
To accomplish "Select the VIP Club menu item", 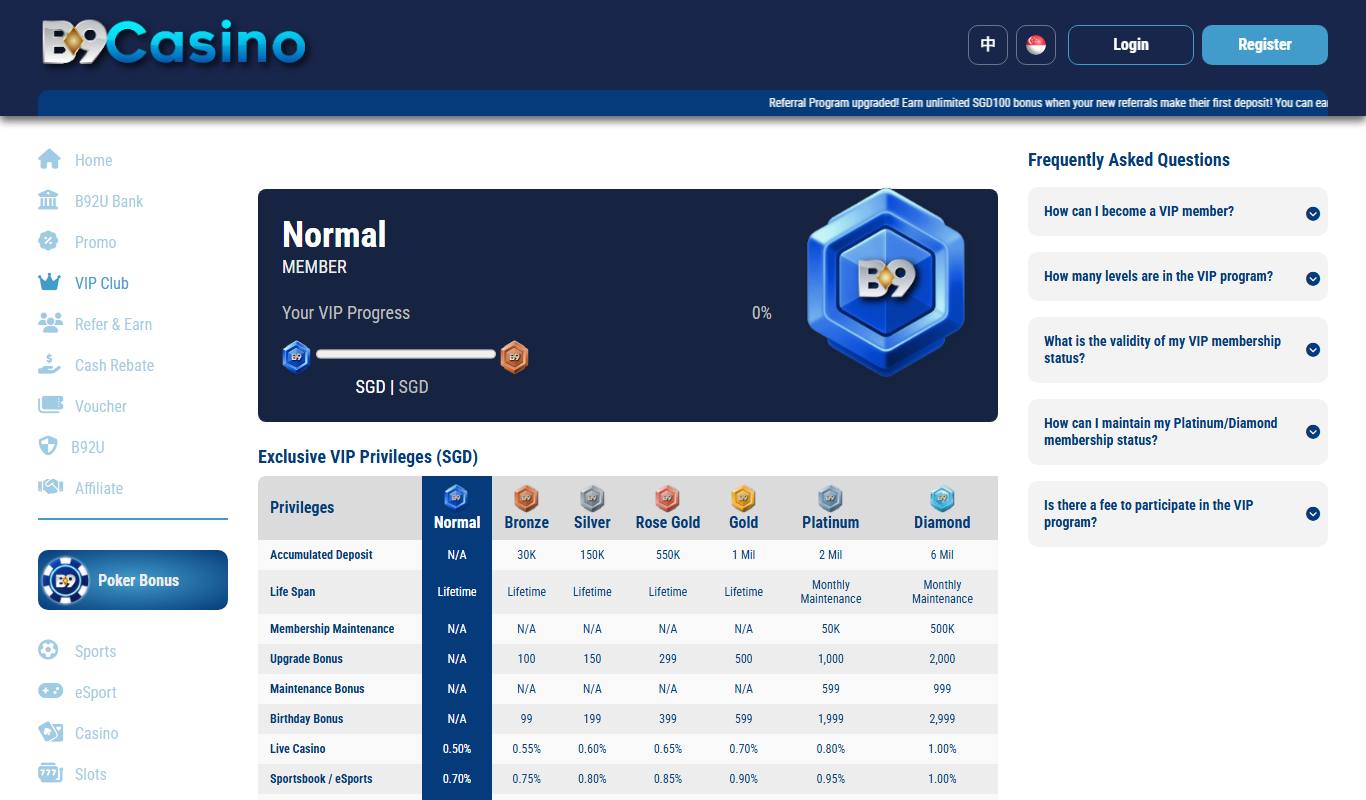I will 102,283.
